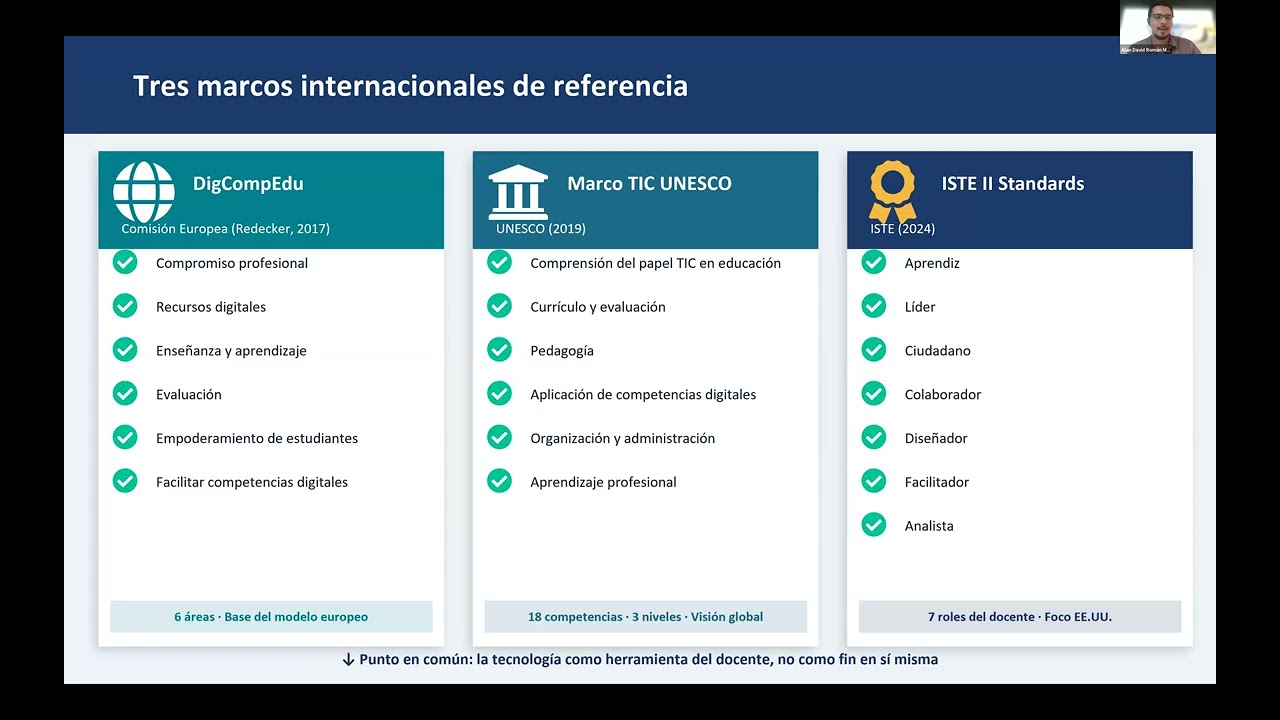The height and width of the screenshot is (720, 1280).
Task: Click the checkmark beside Colaborador
Action: (874, 394)
